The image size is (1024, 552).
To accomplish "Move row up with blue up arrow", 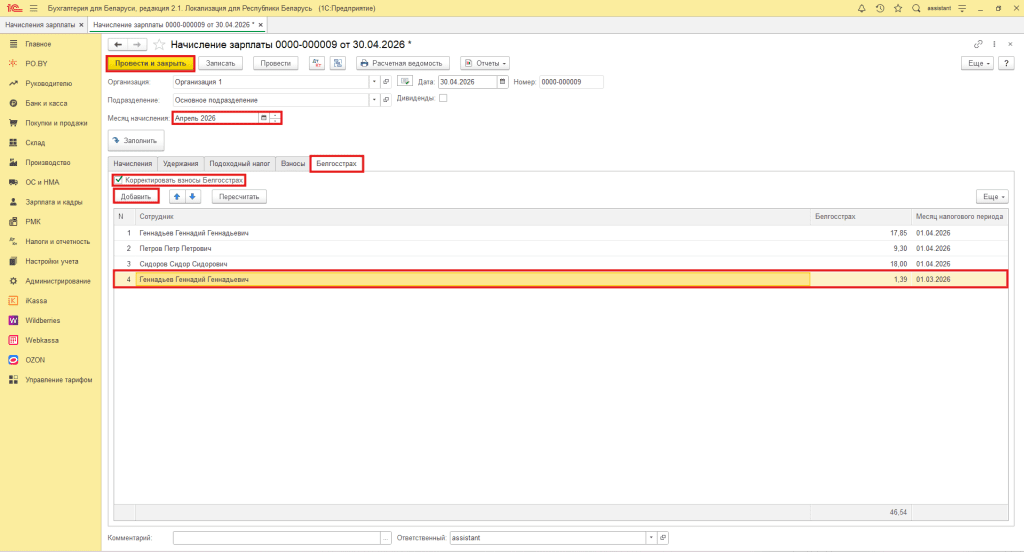I will 177,197.
